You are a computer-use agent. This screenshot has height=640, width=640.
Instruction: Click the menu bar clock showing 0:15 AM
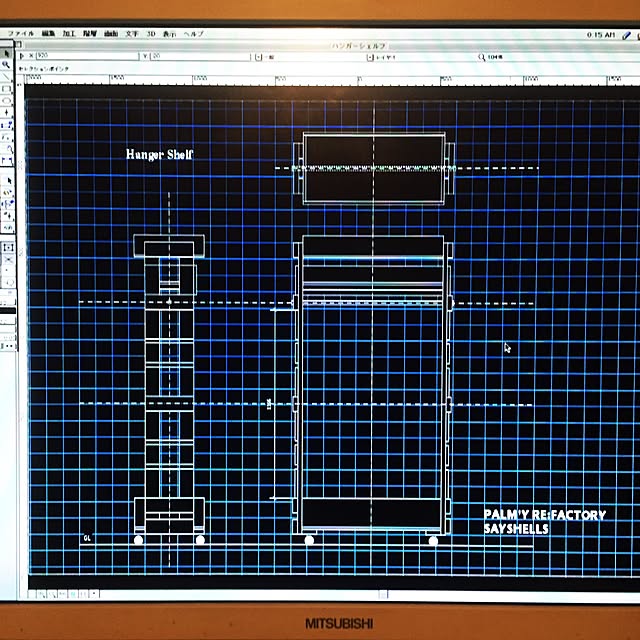click(x=601, y=35)
